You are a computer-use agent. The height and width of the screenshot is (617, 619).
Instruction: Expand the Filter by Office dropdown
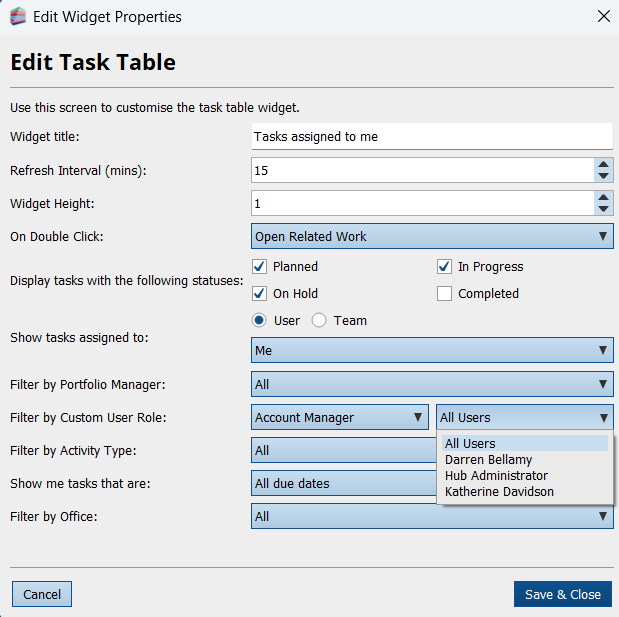[x=432, y=517]
